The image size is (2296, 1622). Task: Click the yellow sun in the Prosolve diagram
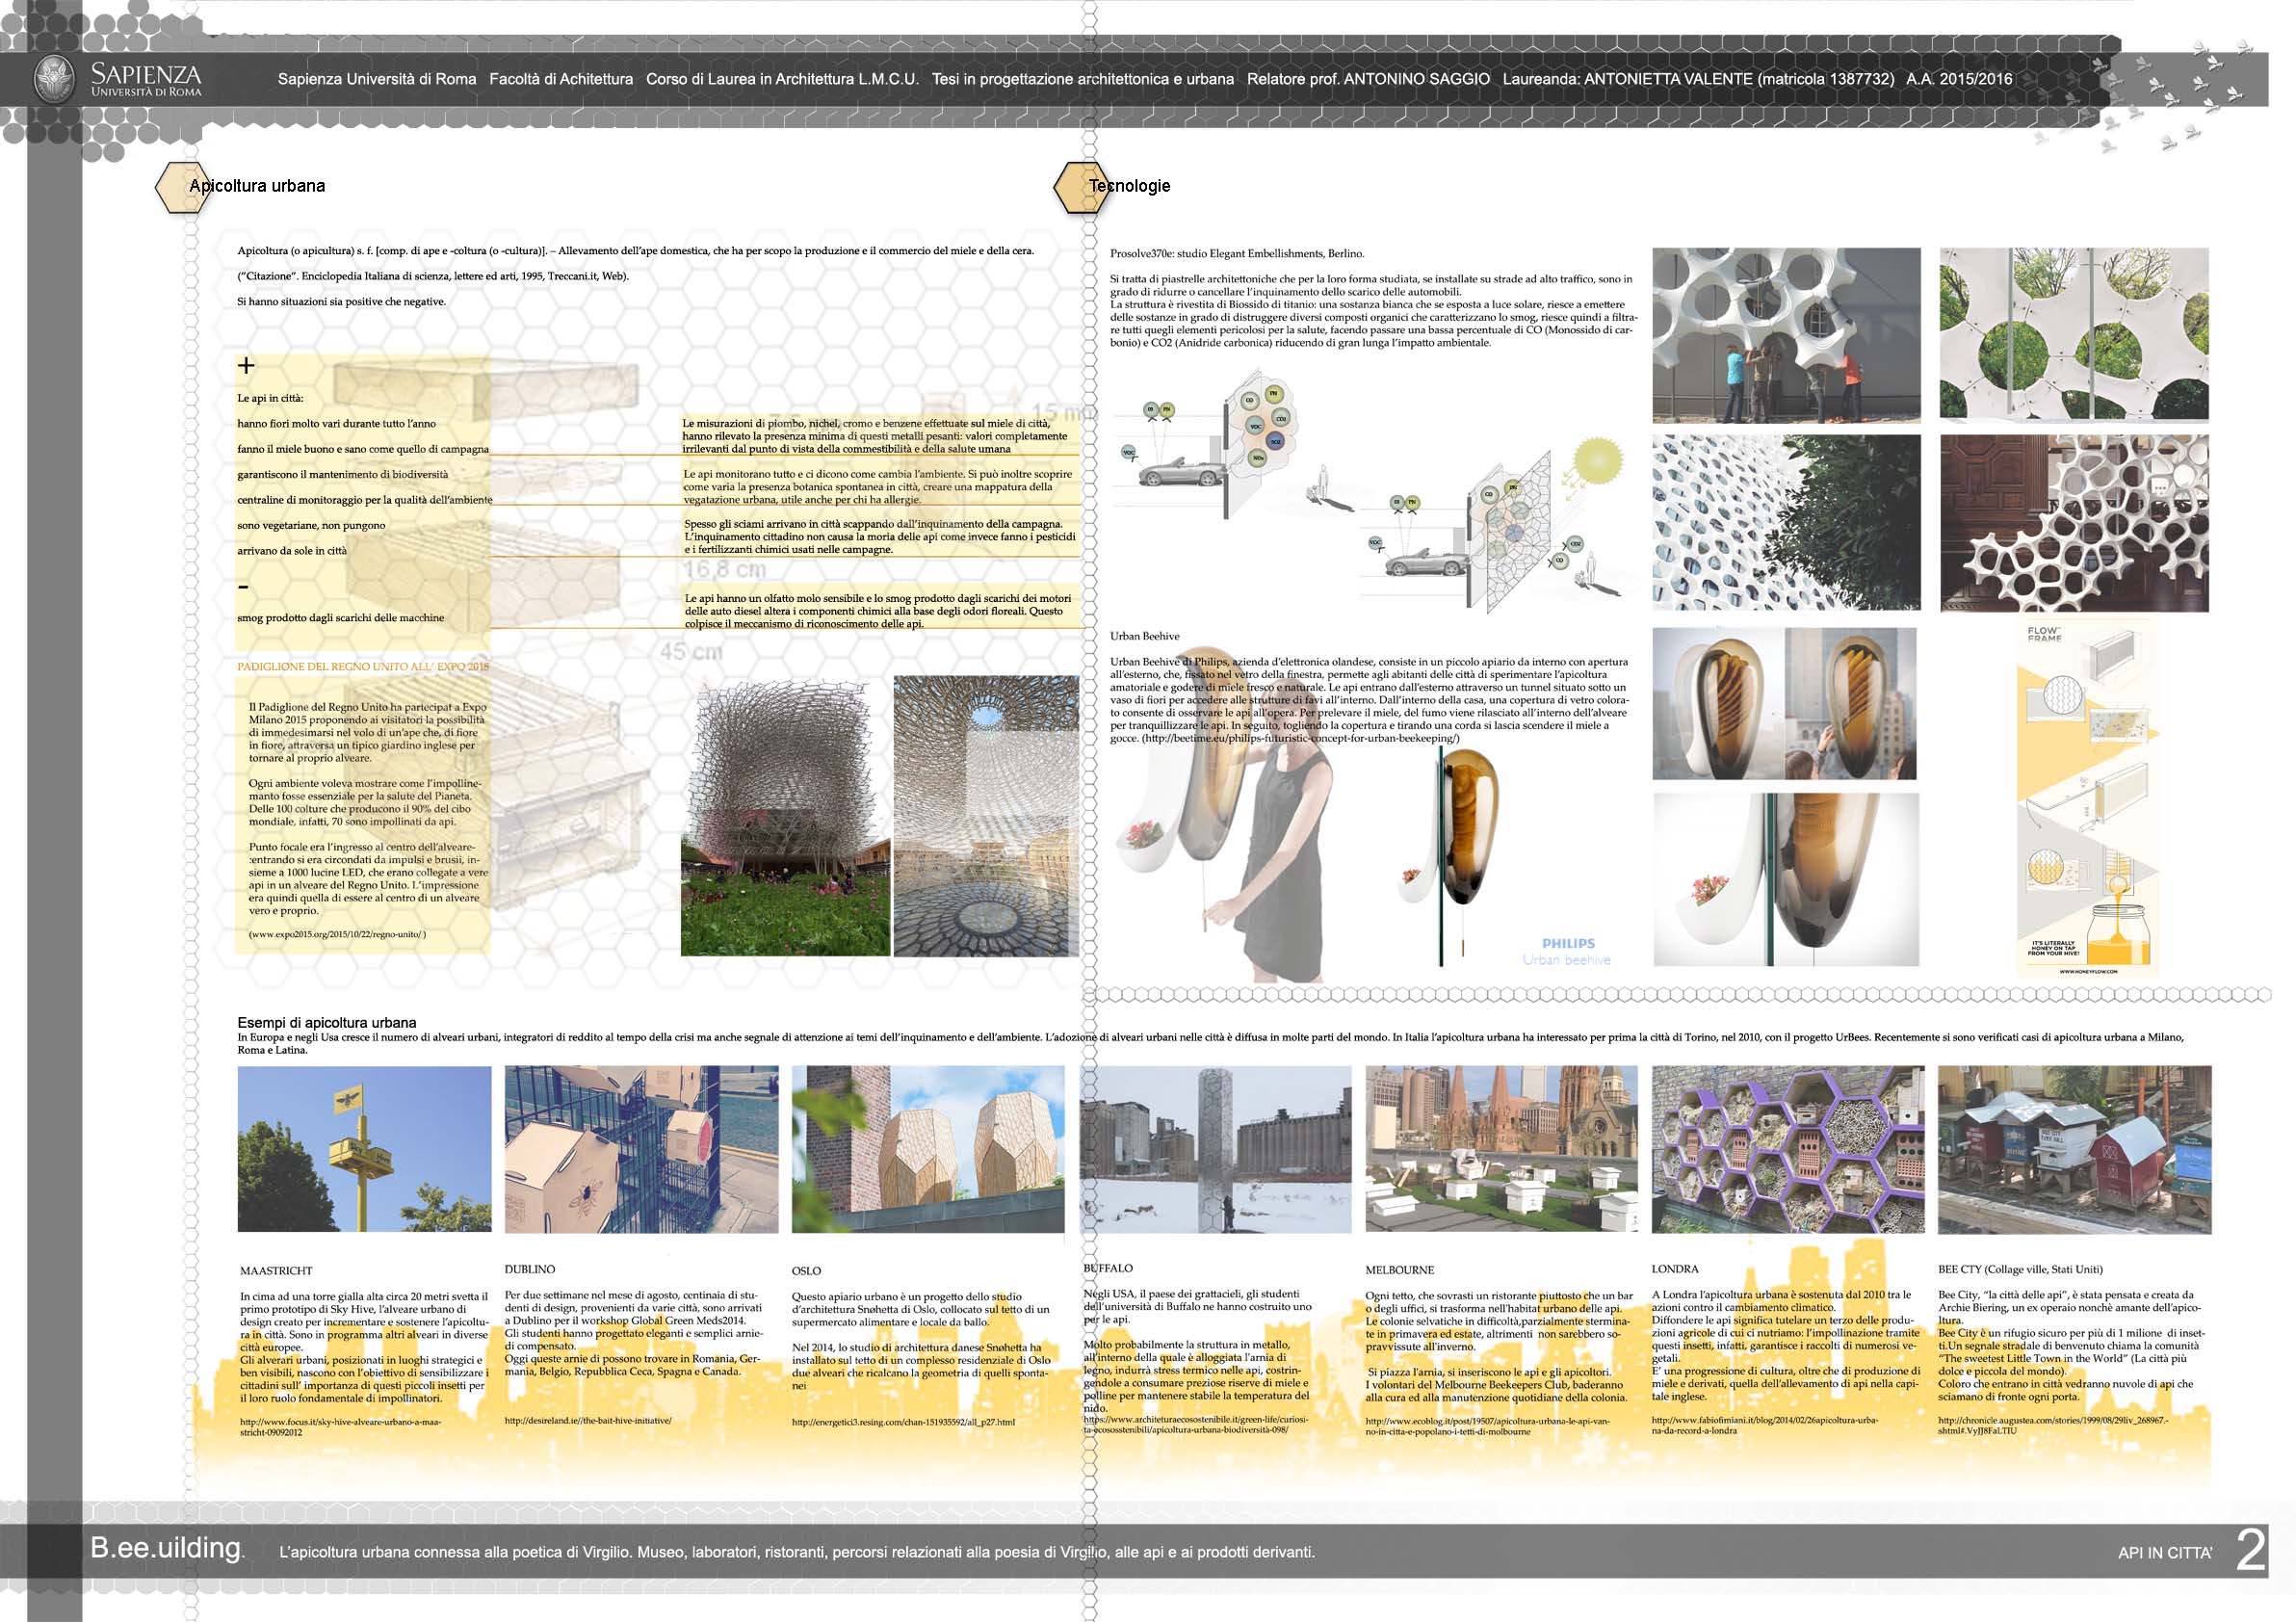1598,459
